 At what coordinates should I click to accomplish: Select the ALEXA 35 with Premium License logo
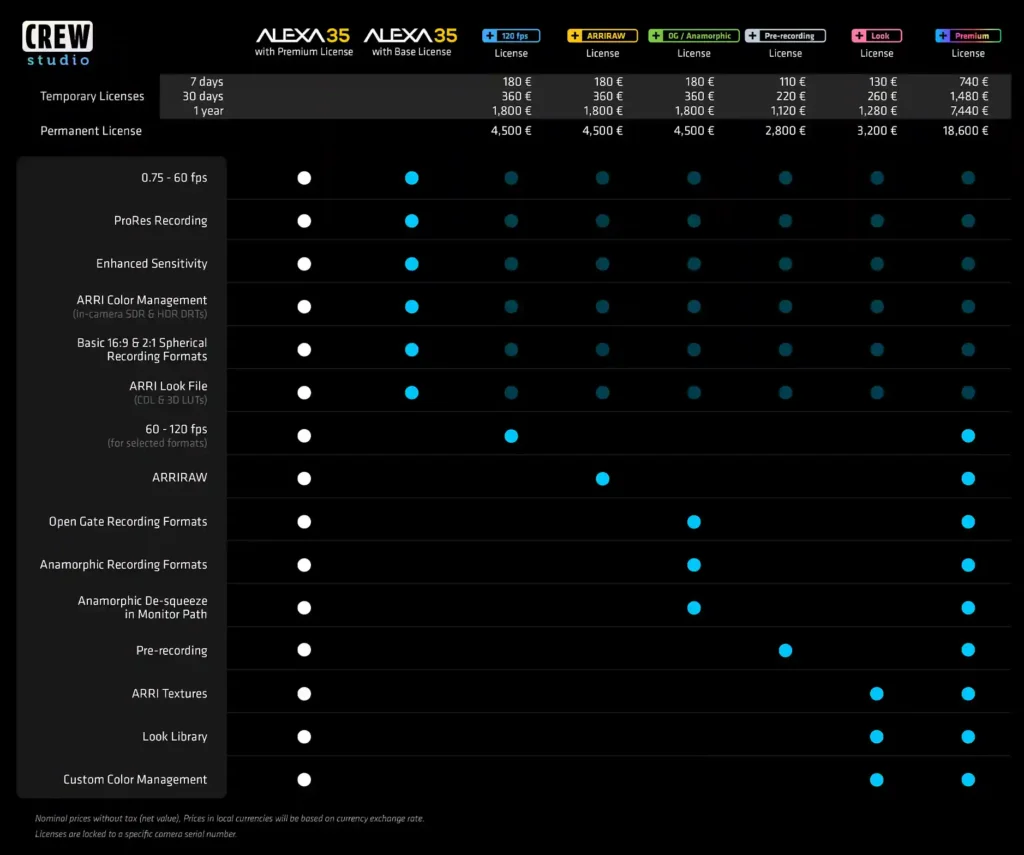point(304,42)
